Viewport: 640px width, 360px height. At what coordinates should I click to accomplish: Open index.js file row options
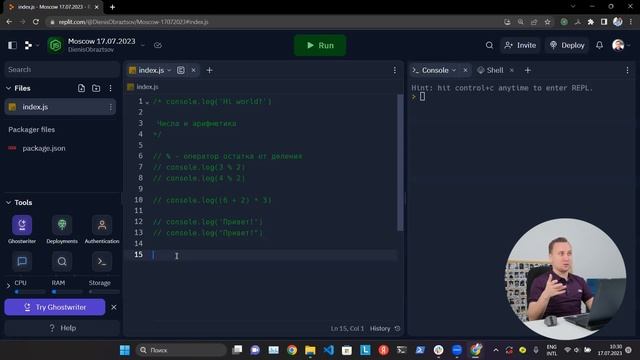coord(111,107)
